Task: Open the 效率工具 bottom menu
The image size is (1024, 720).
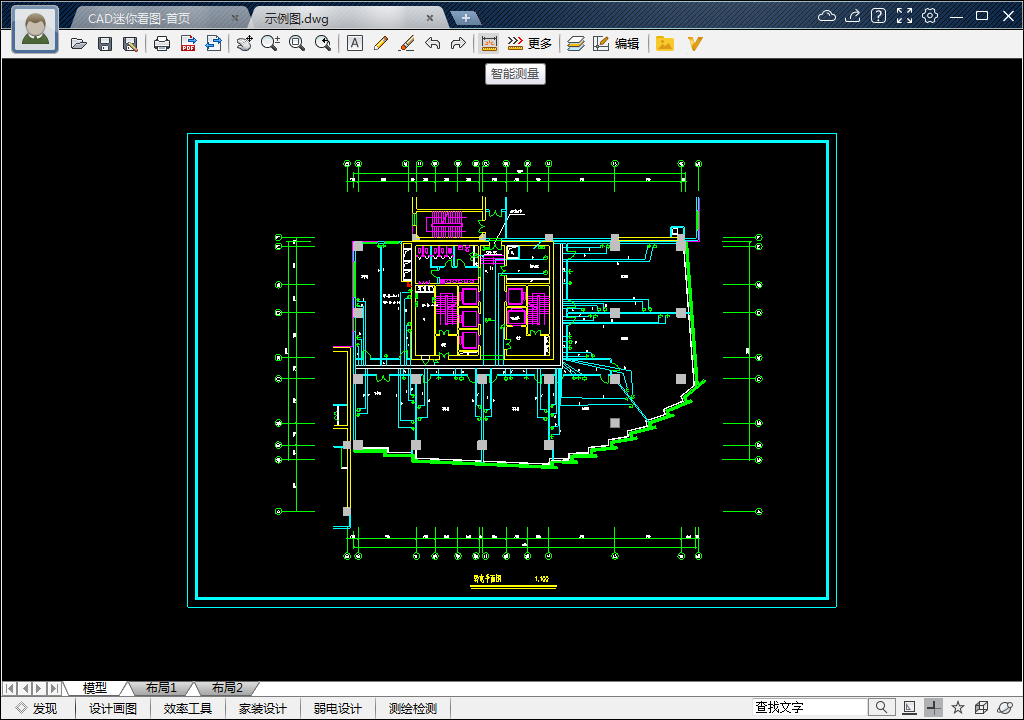Action: coord(188,708)
